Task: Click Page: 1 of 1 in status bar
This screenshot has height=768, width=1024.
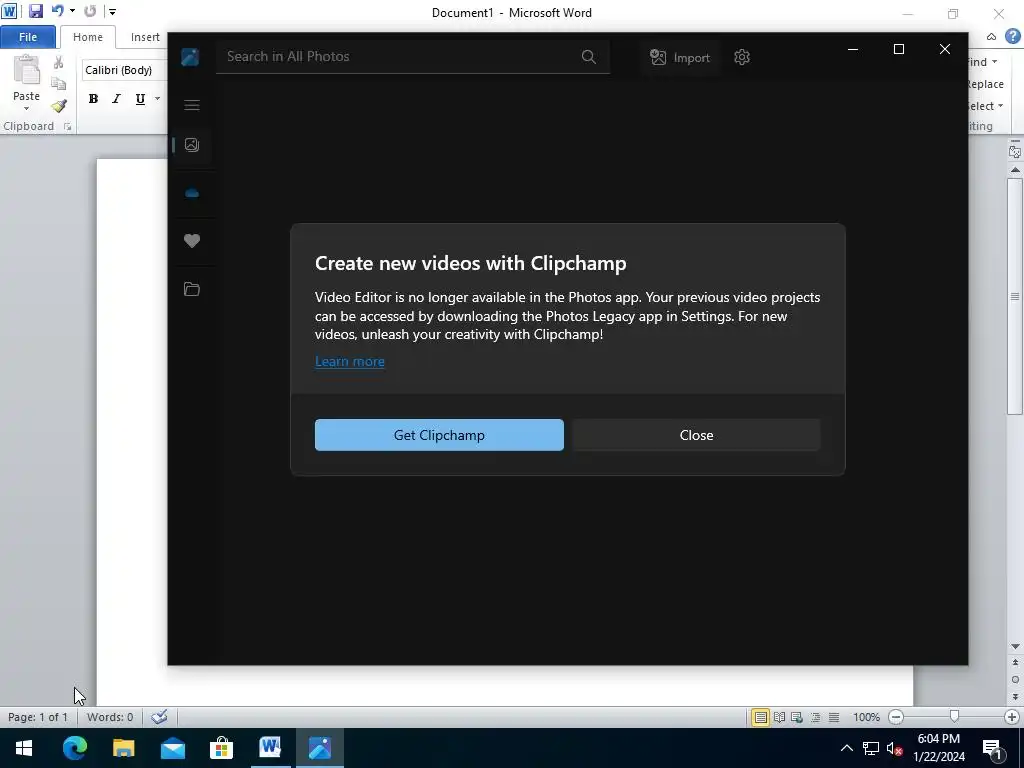Action: coord(38,717)
